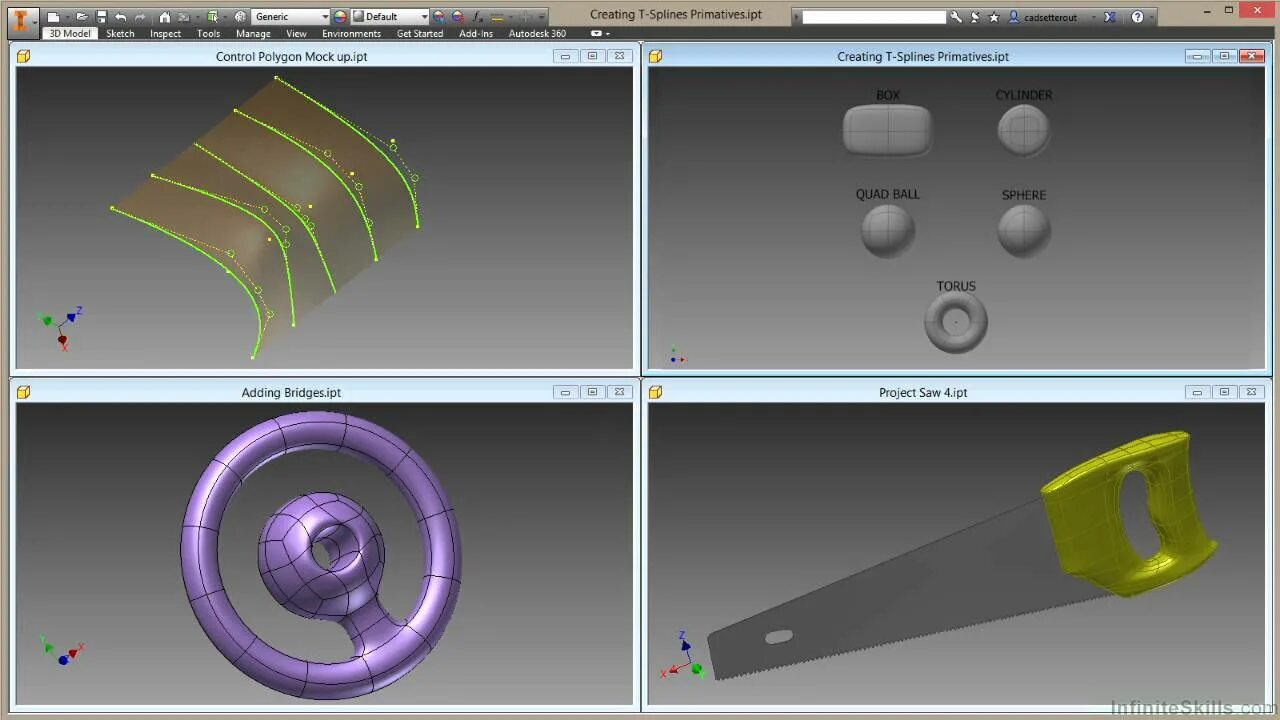
Task: Select the BOX primitive model
Action: tap(887, 130)
